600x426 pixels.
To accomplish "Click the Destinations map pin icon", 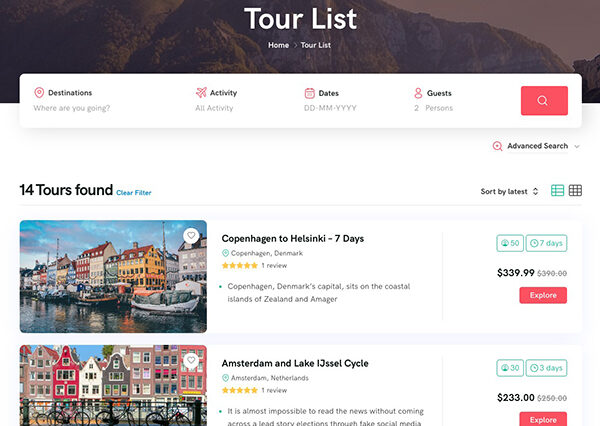I will pos(39,93).
